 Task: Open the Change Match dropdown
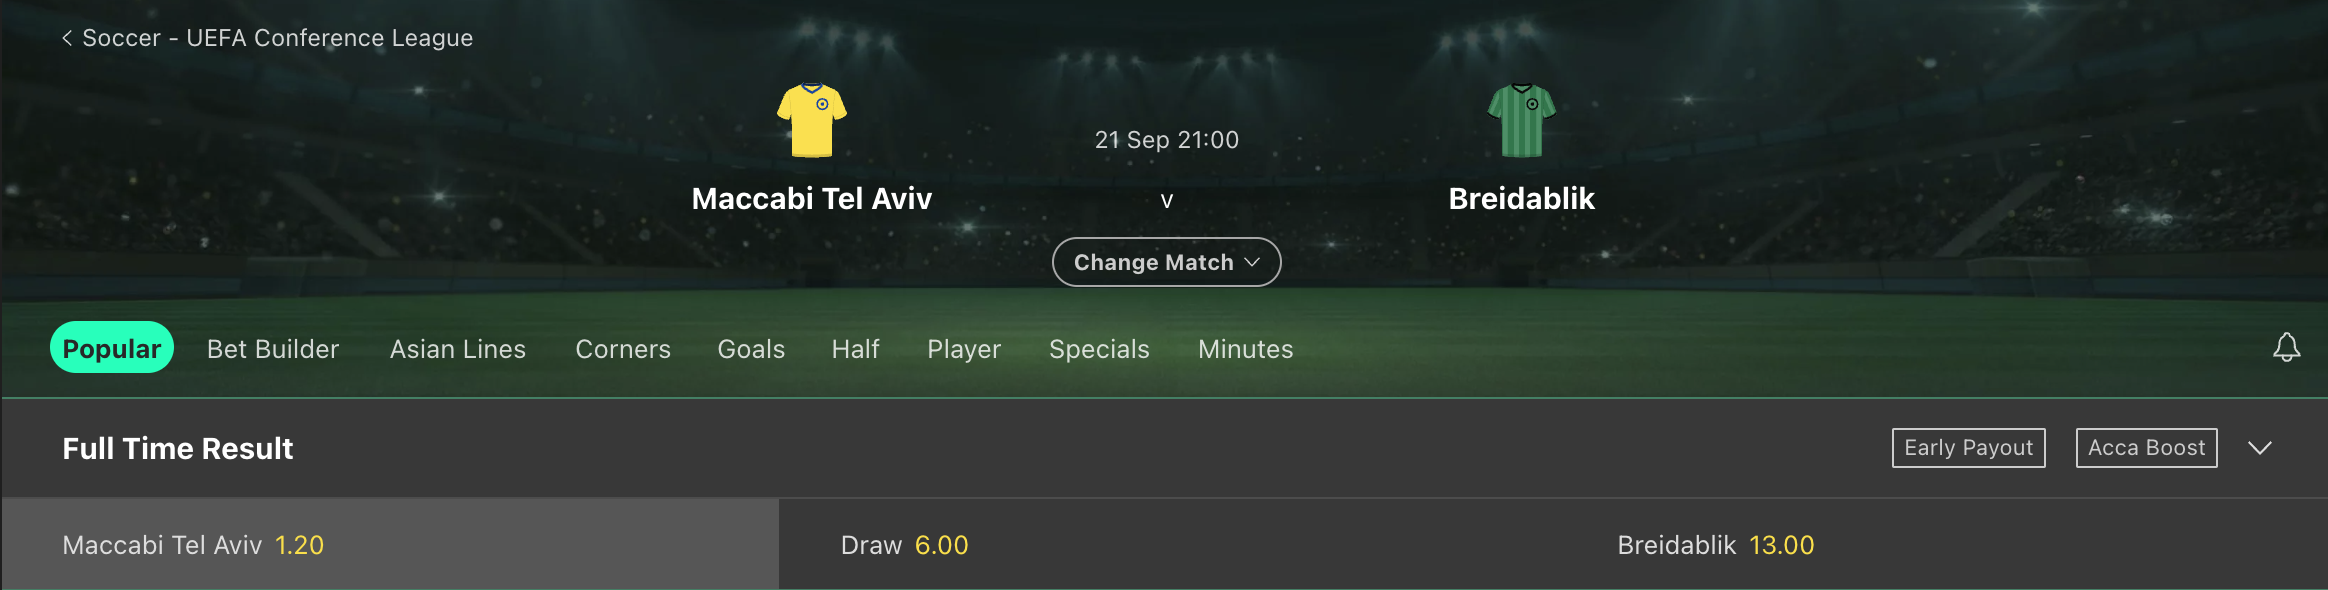click(1166, 262)
